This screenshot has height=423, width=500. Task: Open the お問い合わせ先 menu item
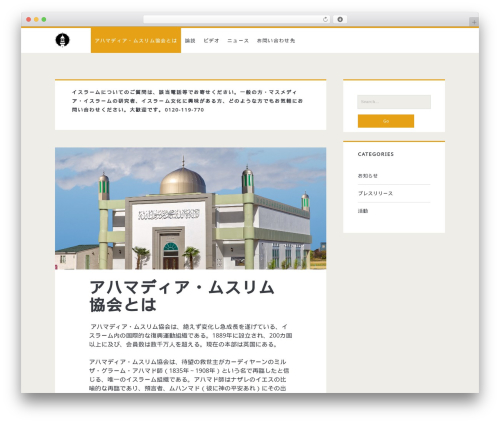(276, 41)
